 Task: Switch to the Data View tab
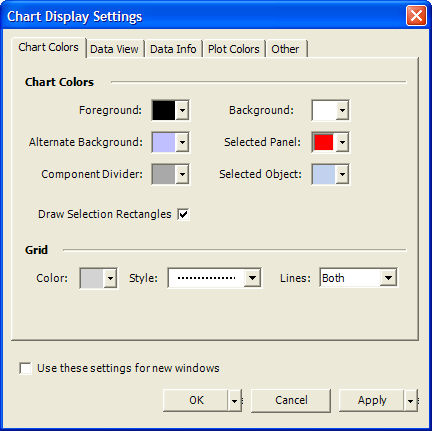pyautogui.click(x=114, y=49)
